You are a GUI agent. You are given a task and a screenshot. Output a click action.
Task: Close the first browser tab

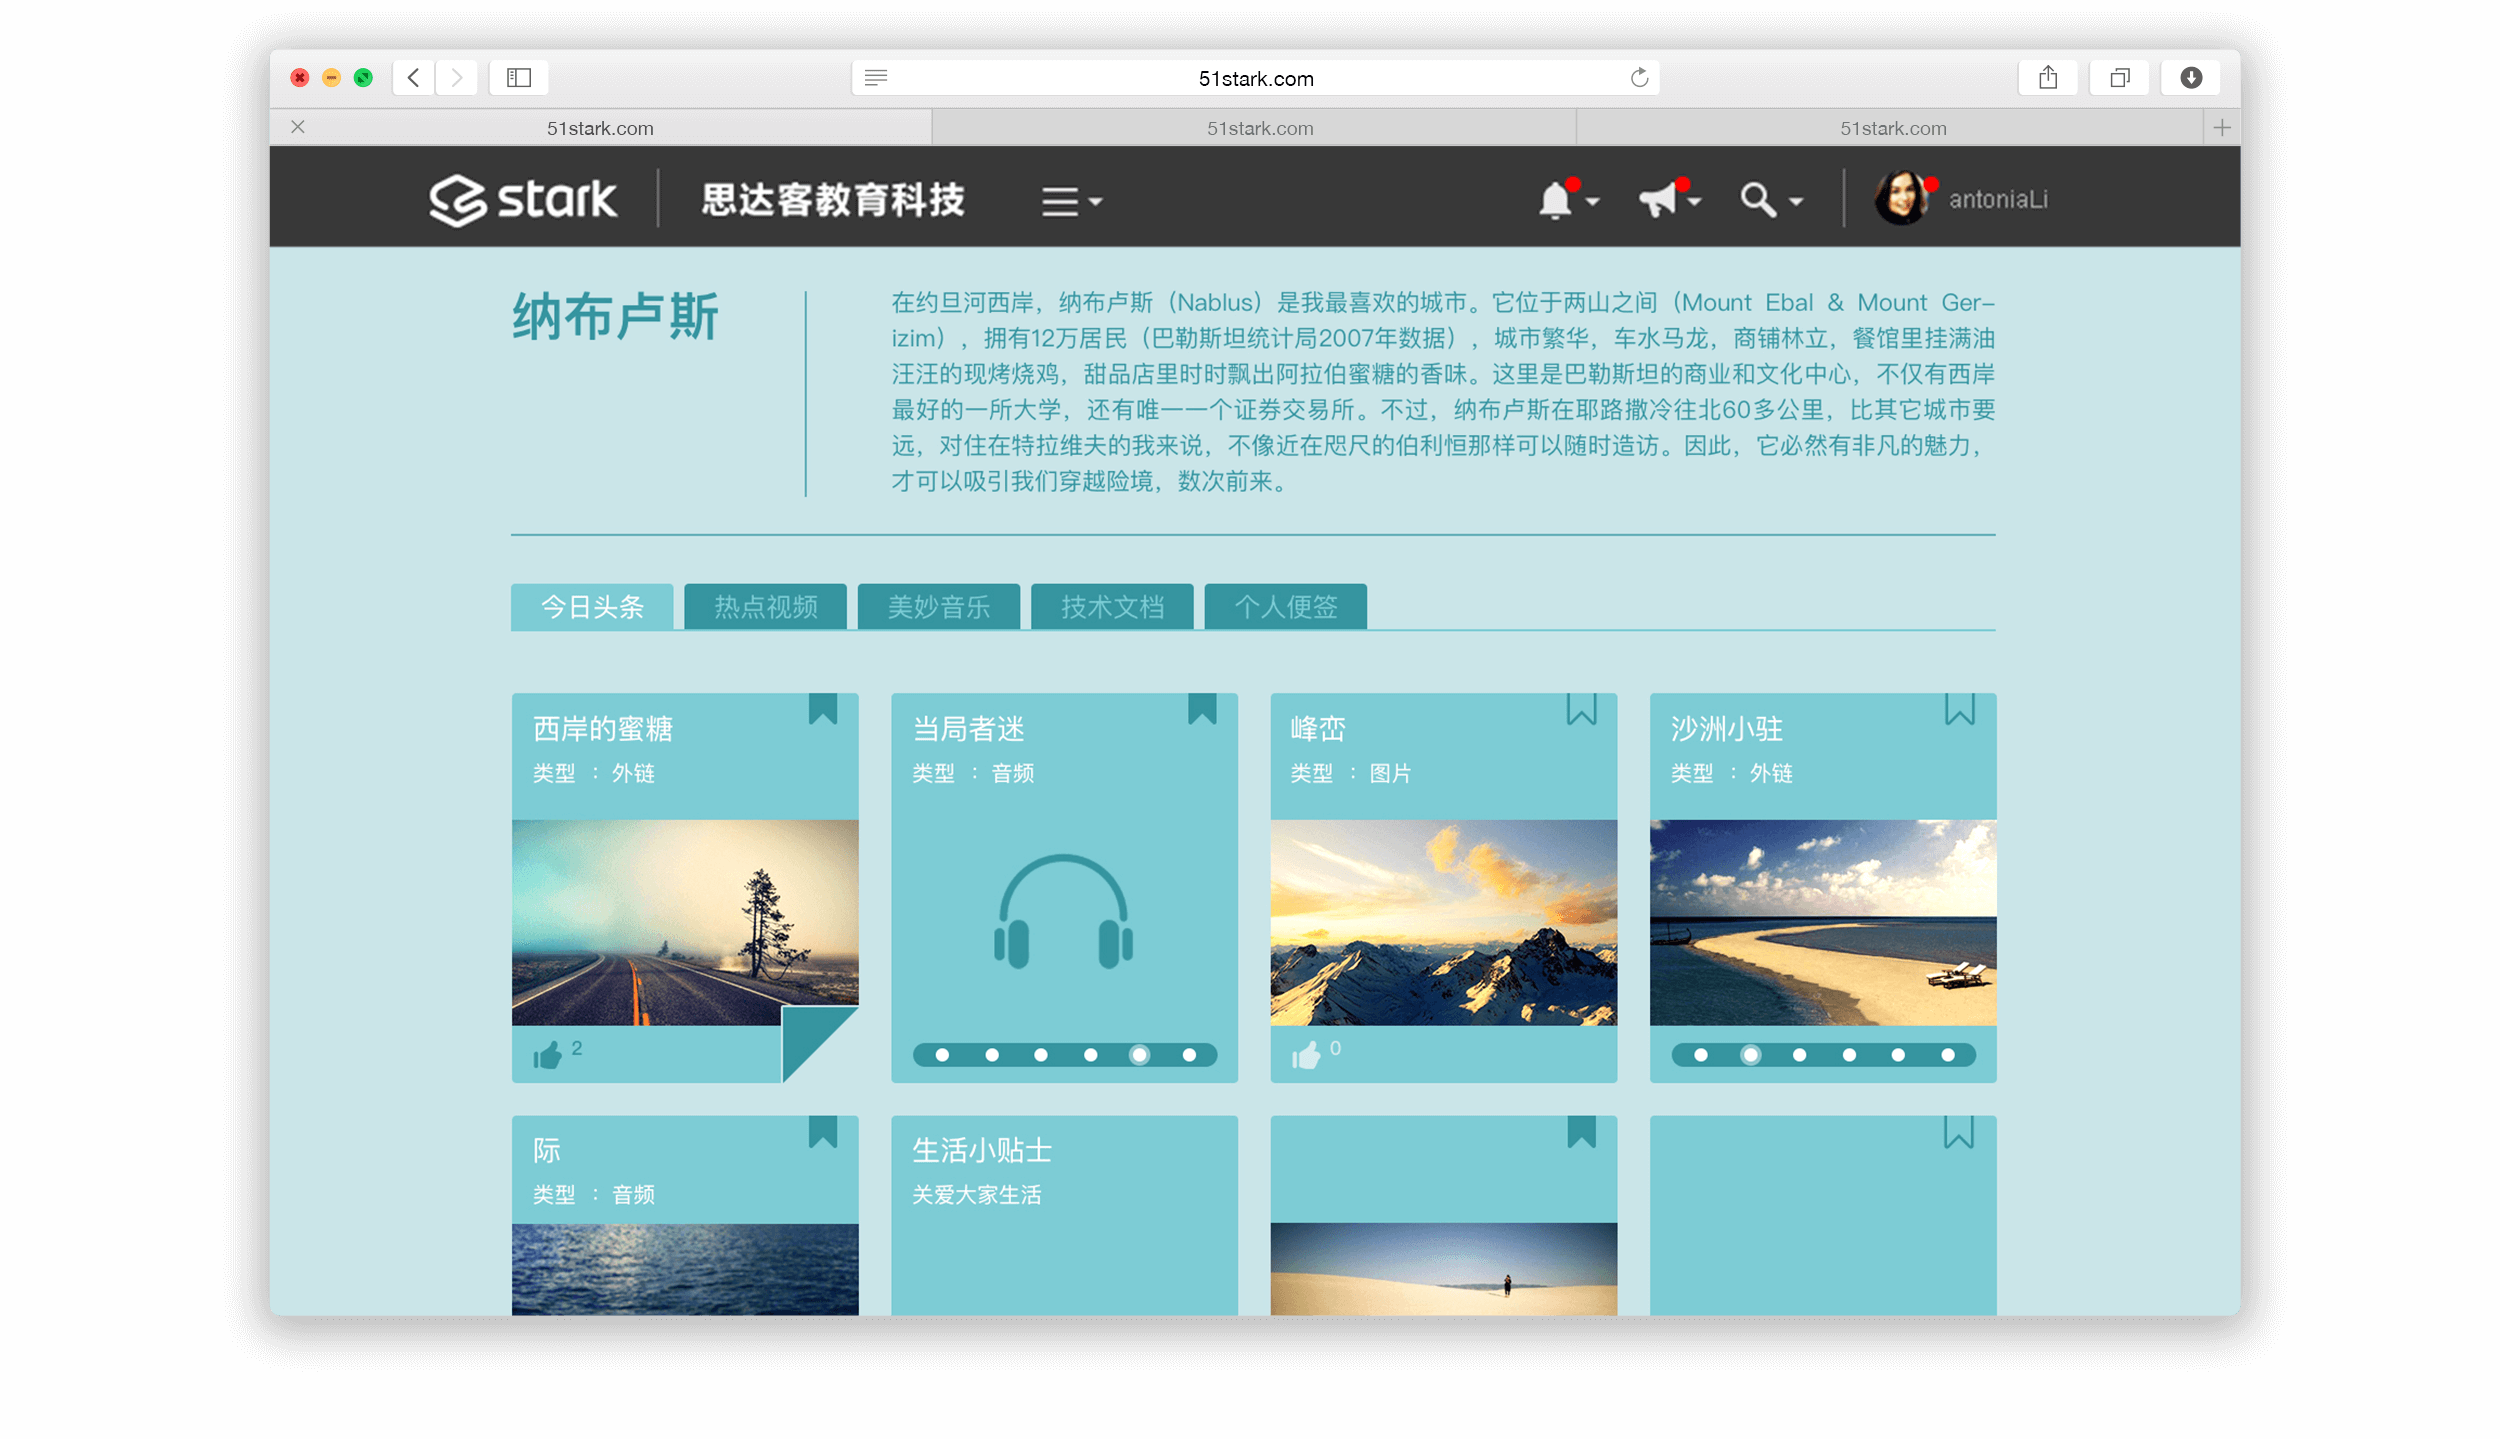(297, 127)
